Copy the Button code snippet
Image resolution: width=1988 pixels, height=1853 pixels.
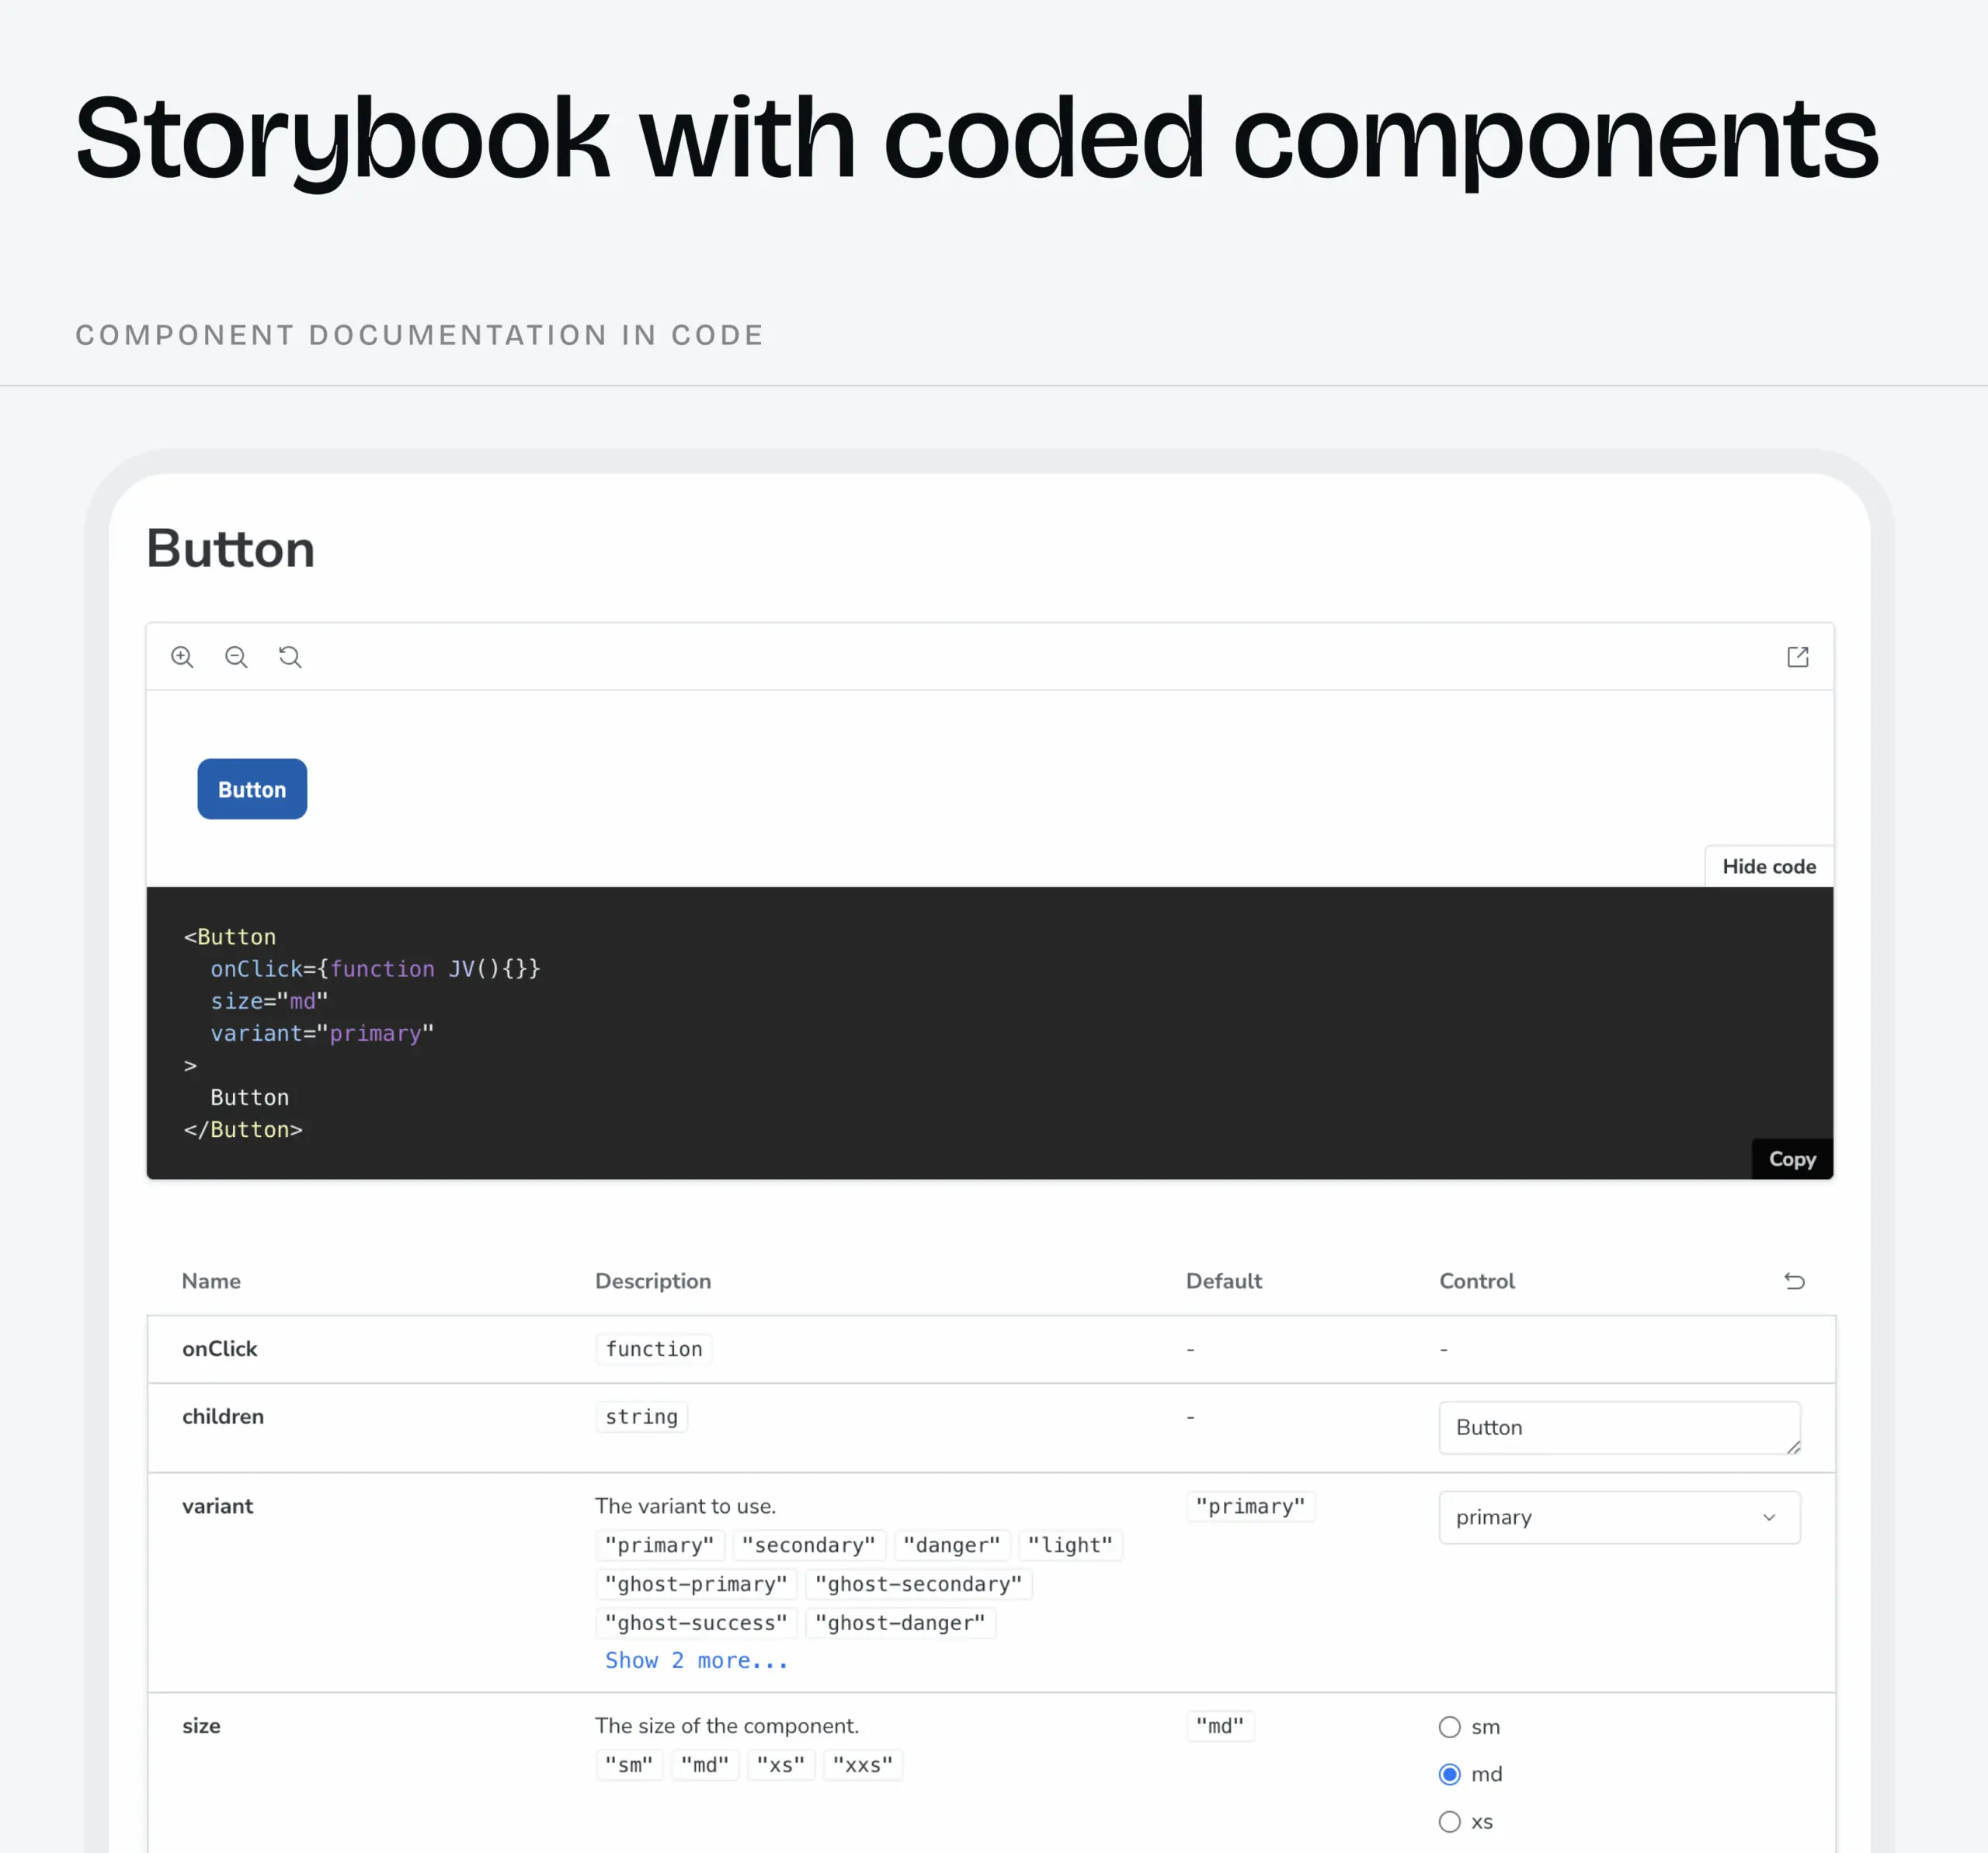[x=1792, y=1159]
